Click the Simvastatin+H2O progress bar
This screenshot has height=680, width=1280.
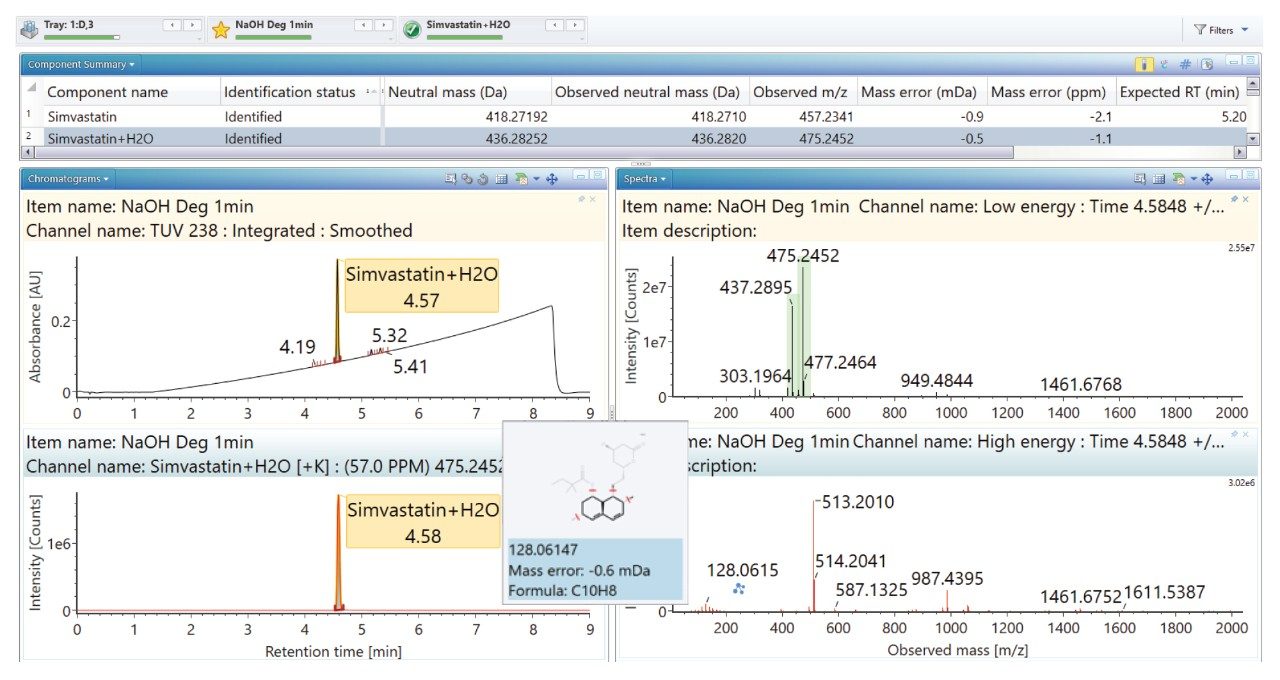coord(464,37)
